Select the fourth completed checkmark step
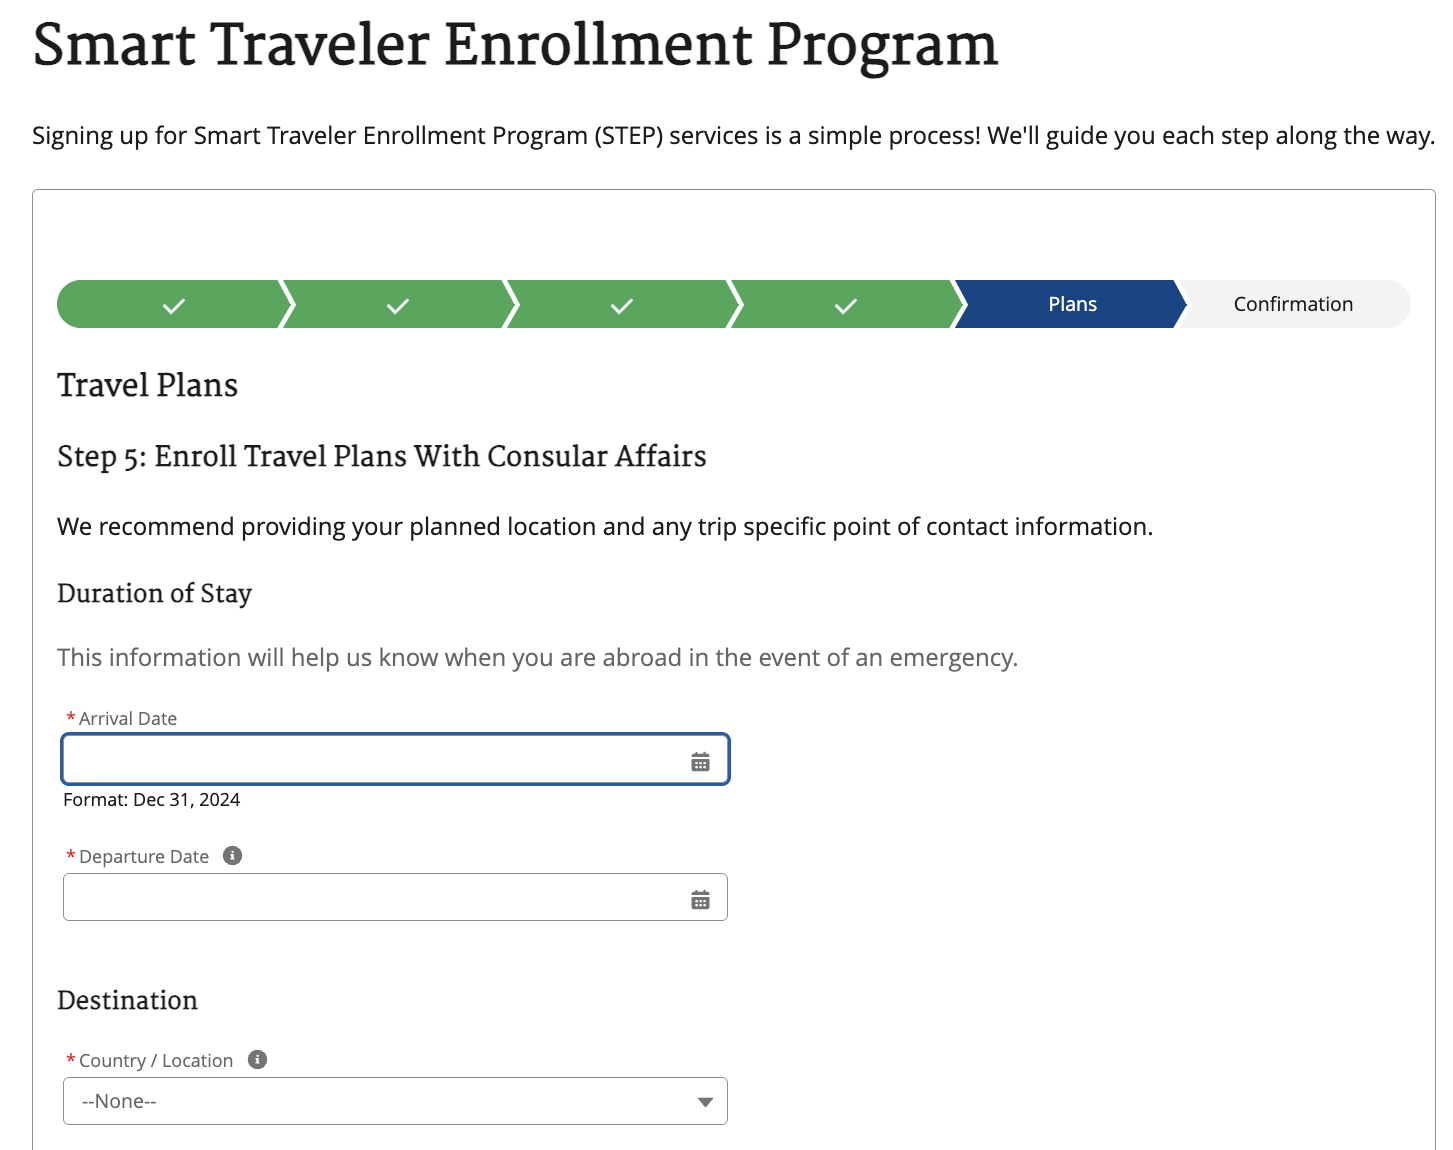The height and width of the screenshot is (1150, 1453). click(845, 304)
